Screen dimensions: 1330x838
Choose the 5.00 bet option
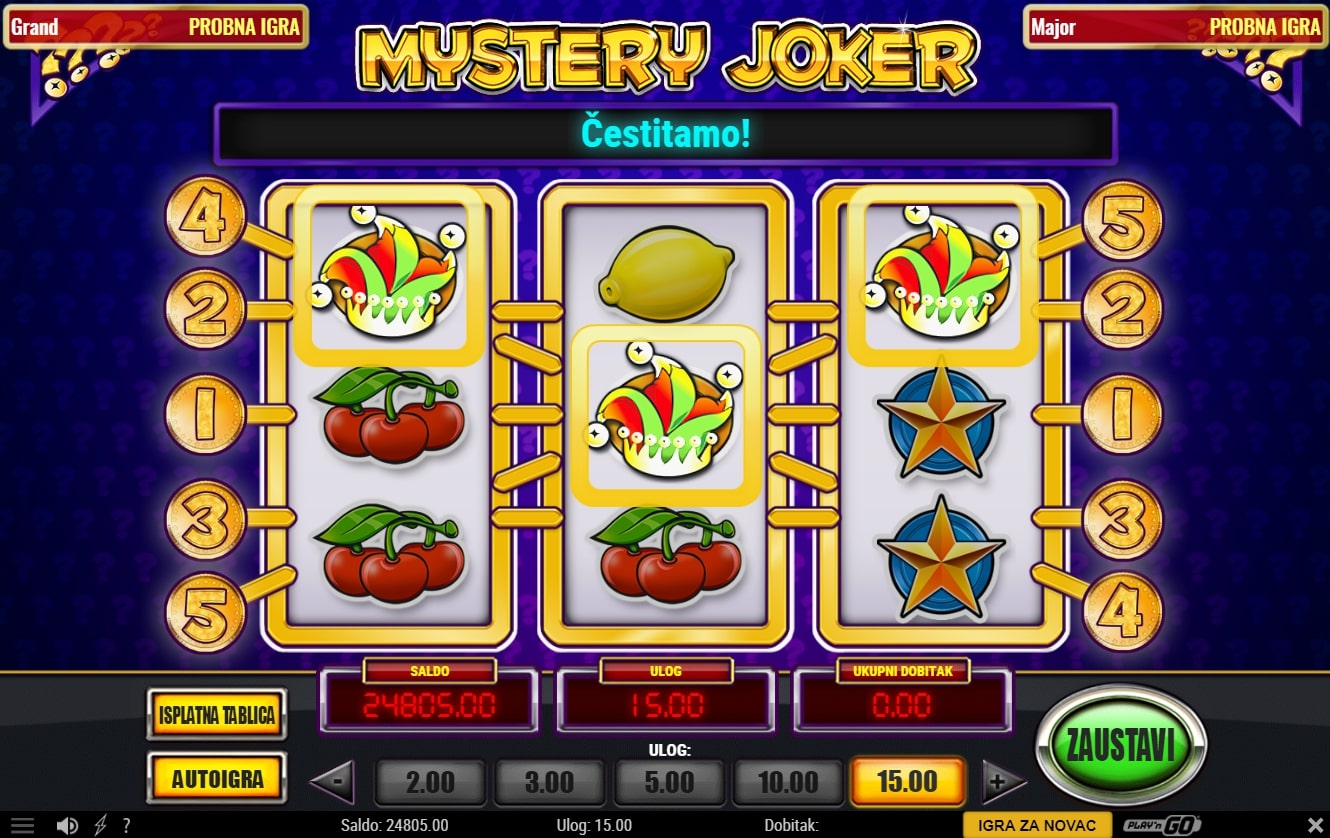click(669, 782)
